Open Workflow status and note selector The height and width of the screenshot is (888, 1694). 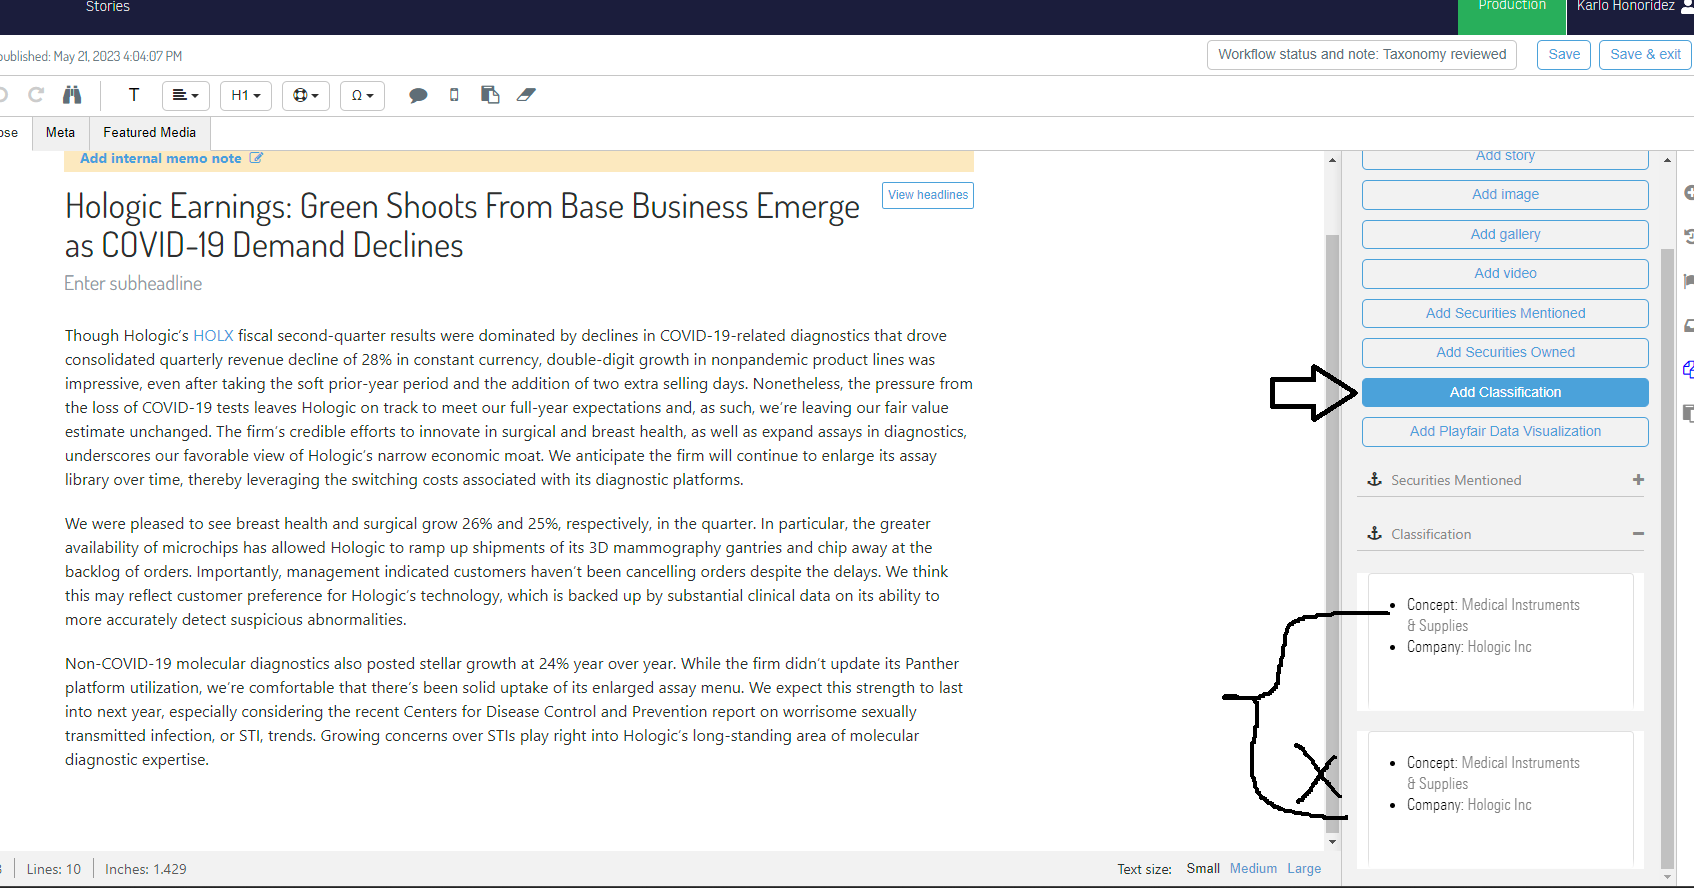click(1362, 55)
